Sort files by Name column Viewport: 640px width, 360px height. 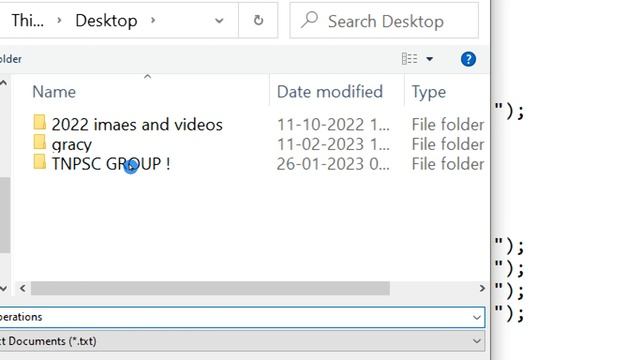pos(54,92)
